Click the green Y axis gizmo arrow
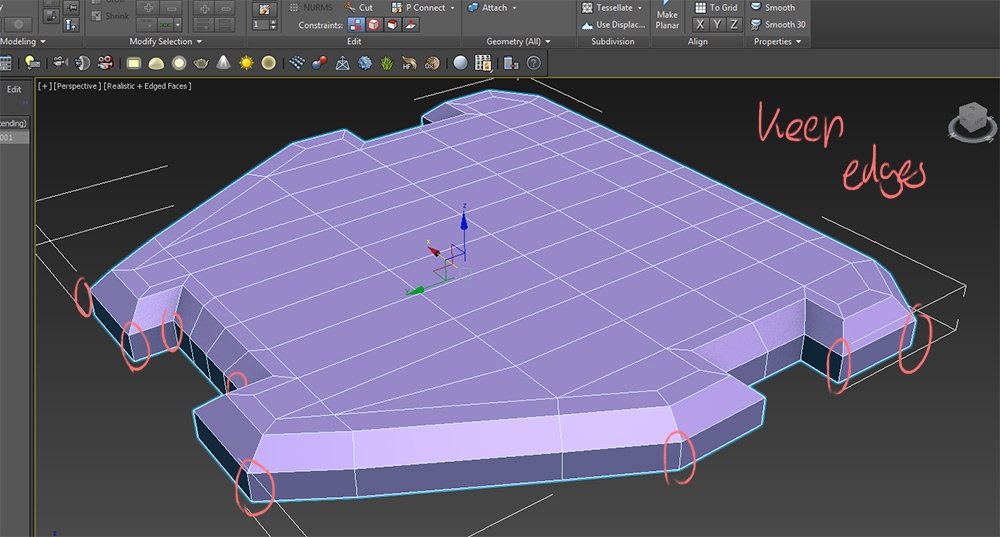 (415, 291)
